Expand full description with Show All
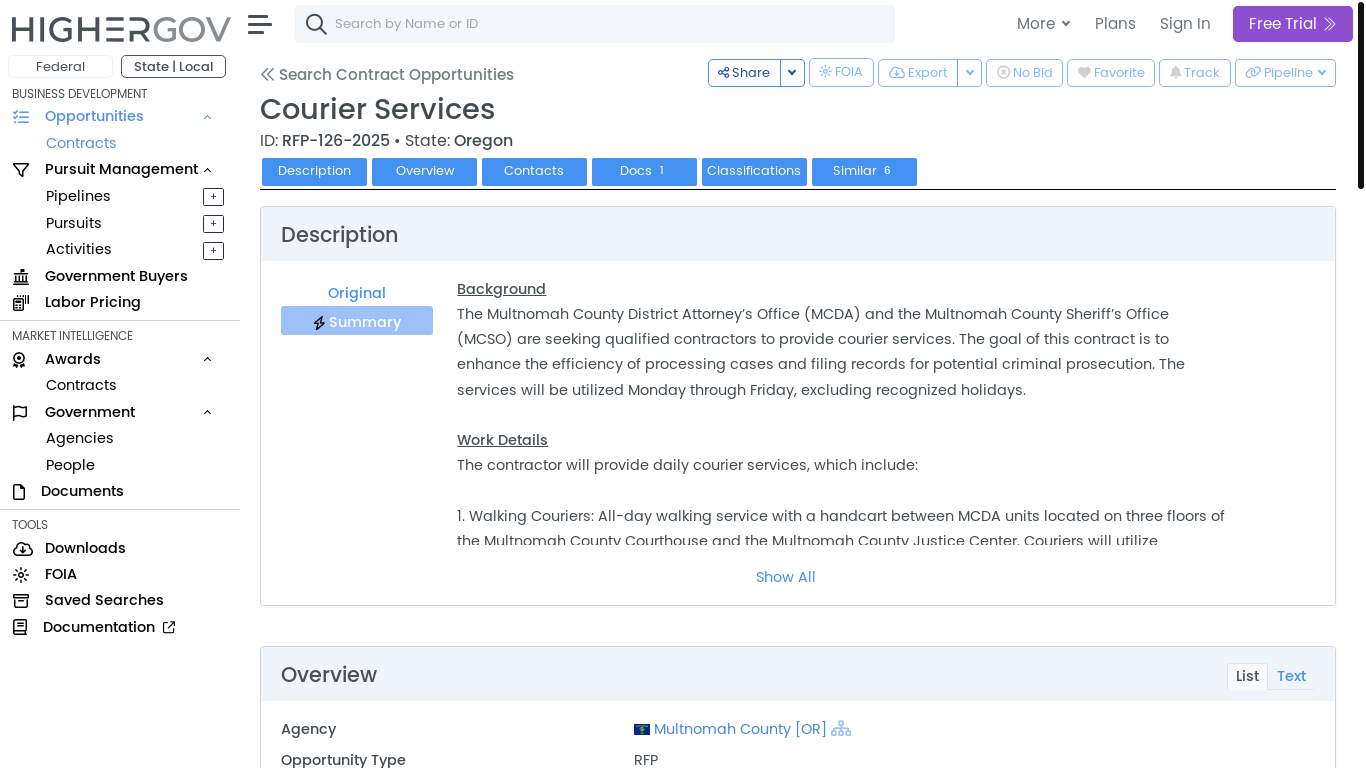Screen dimensions: 1366x768 click(786, 577)
